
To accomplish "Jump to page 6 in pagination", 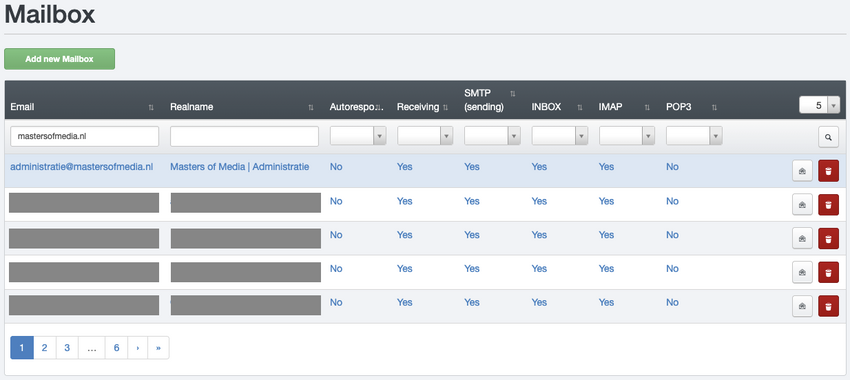I will [117, 347].
